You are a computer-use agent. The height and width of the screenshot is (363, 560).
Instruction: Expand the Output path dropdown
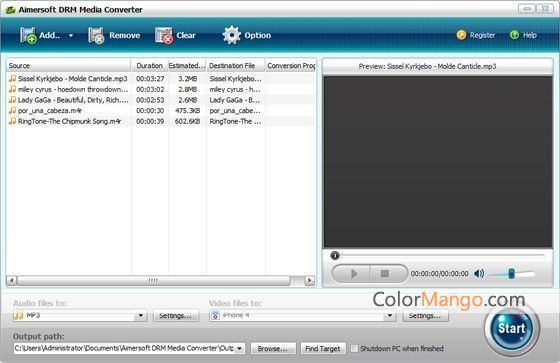(239, 348)
